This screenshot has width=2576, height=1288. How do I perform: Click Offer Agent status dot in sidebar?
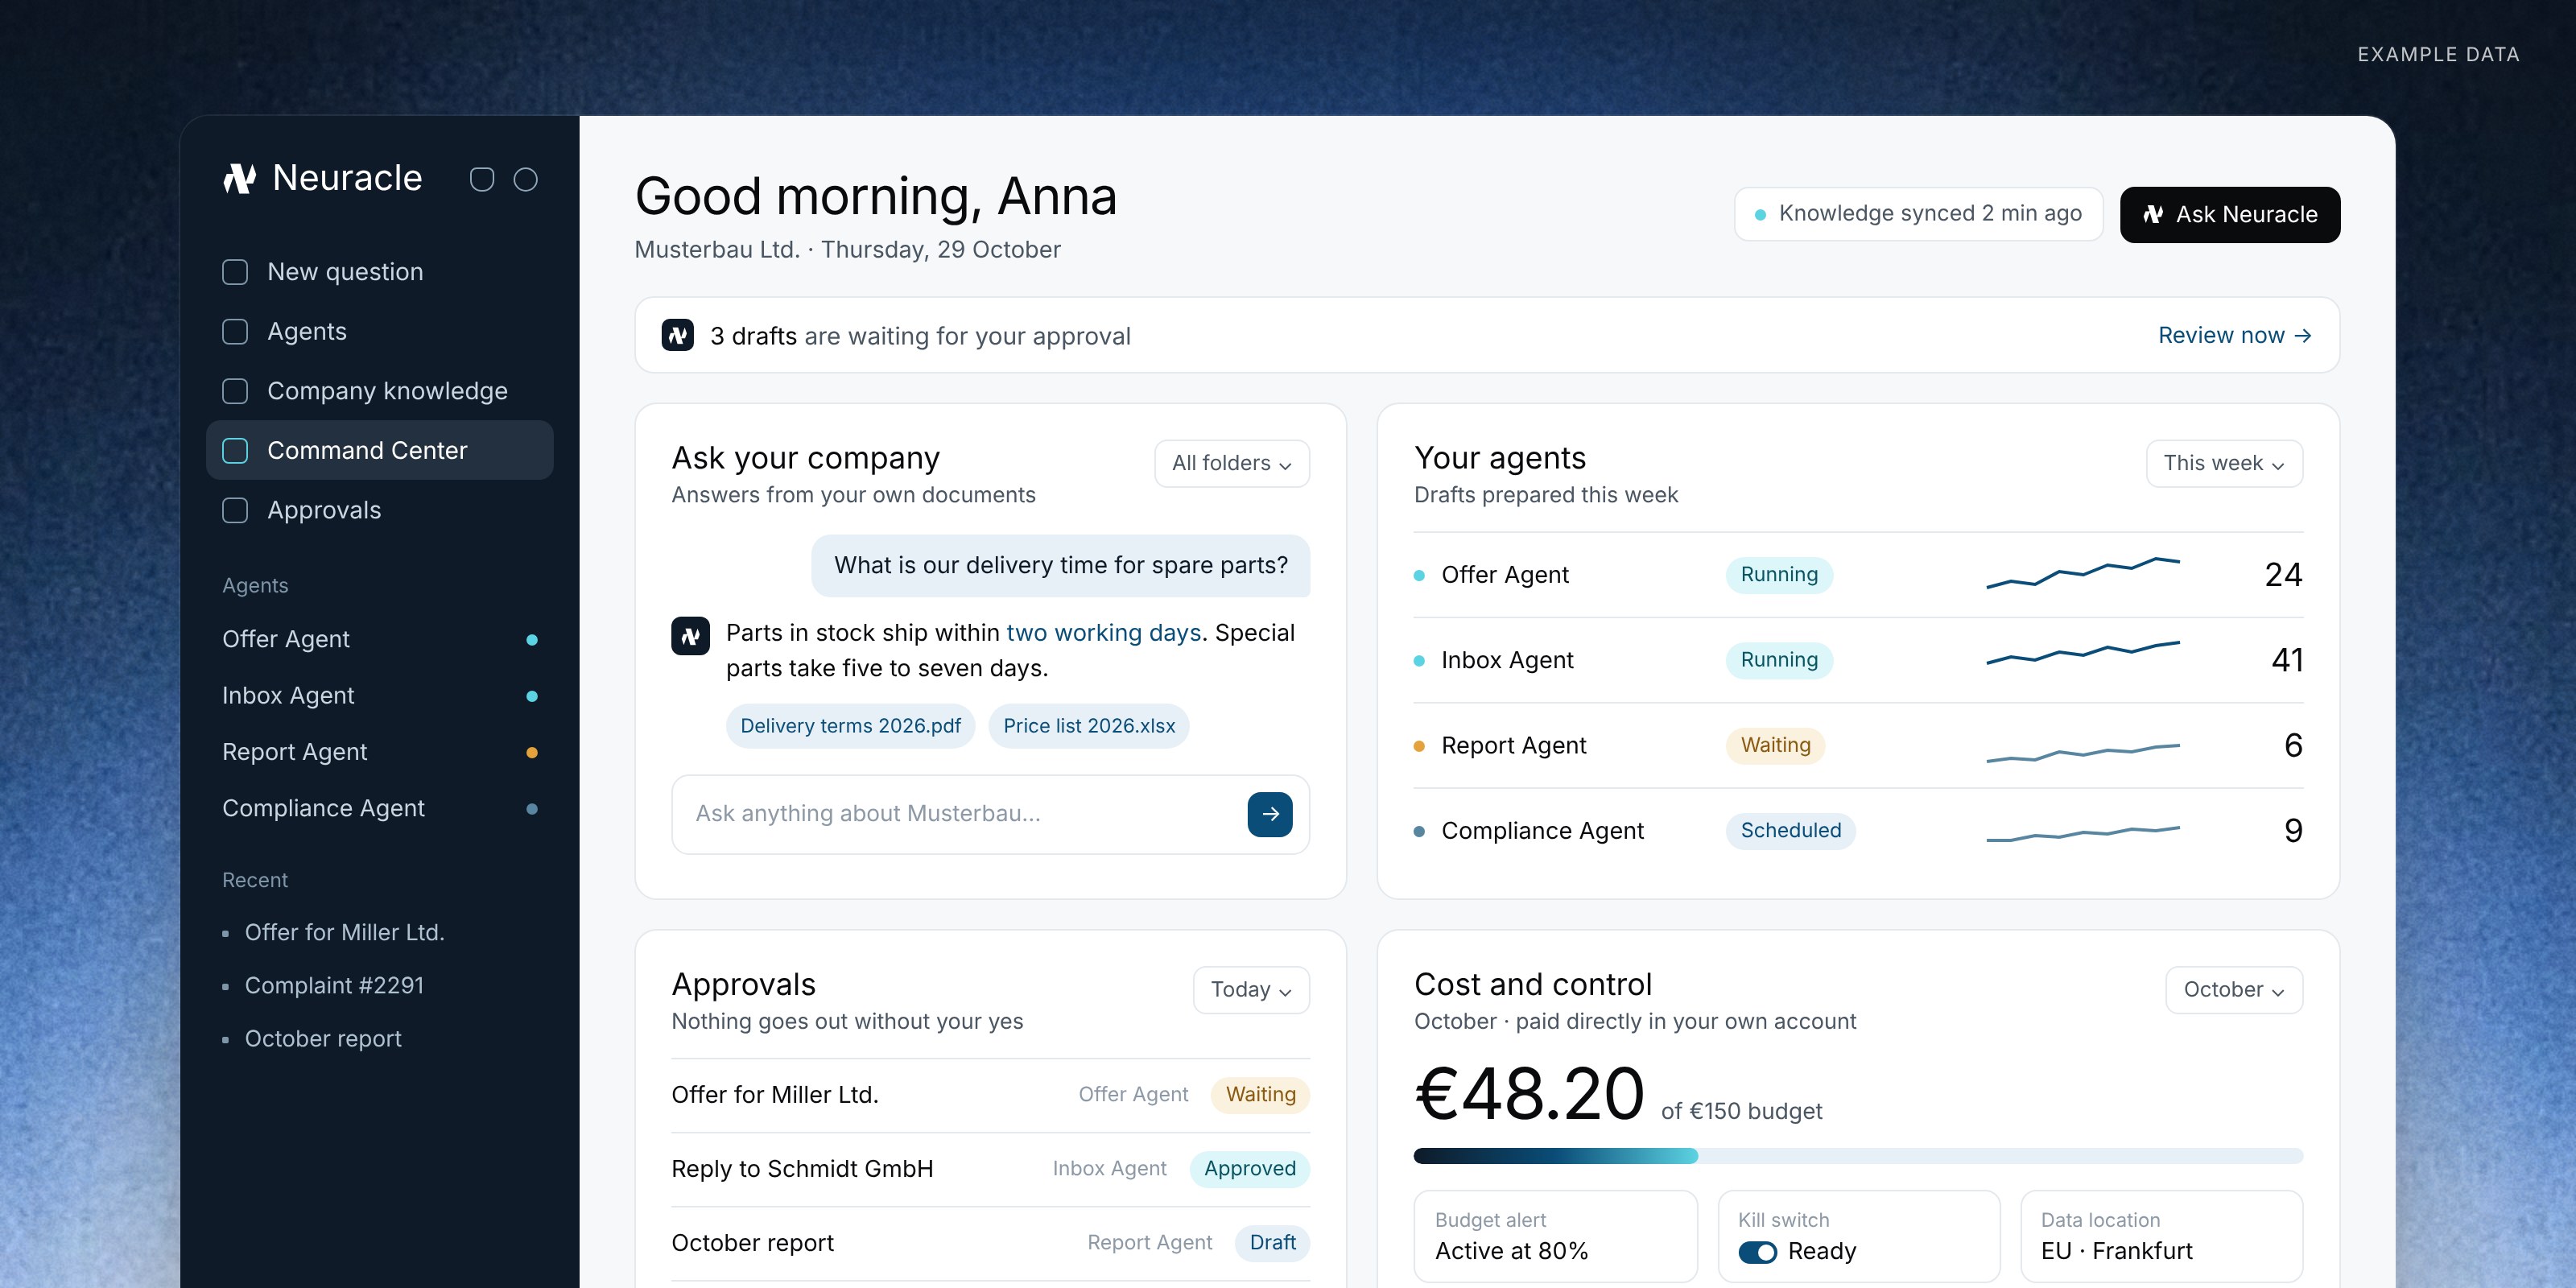click(532, 640)
